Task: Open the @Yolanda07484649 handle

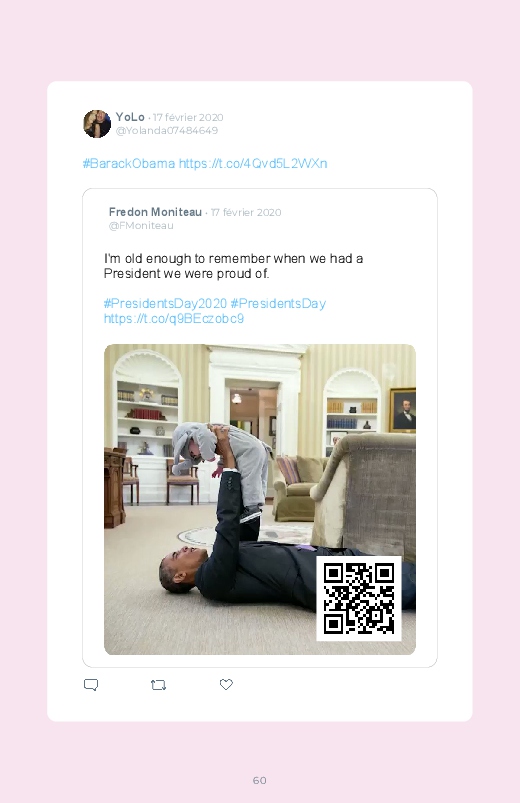Action: (x=167, y=131)
